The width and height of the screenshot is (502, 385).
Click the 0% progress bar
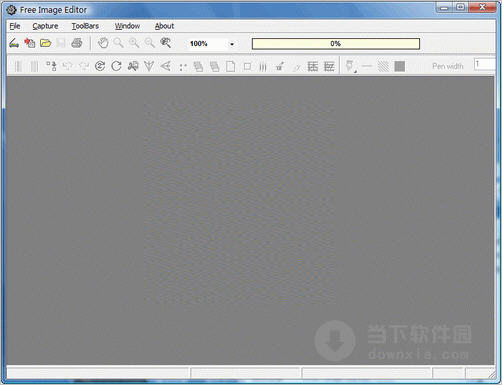336,44
